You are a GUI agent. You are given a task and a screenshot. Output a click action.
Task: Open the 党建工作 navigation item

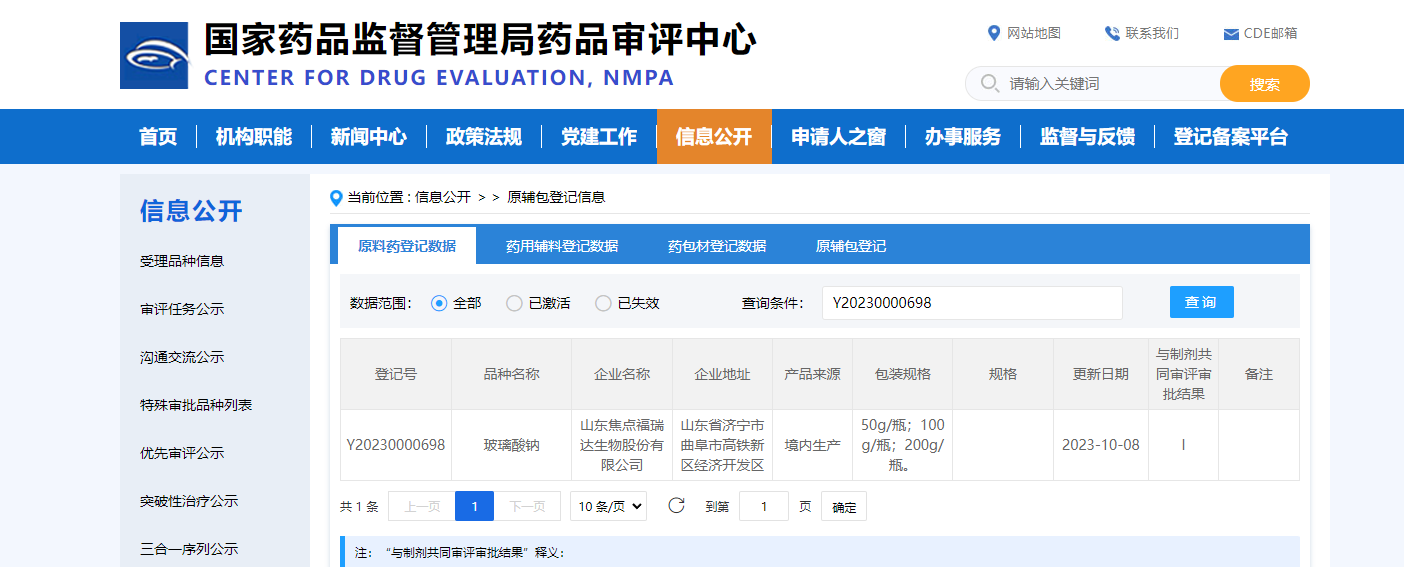[599, 137]
